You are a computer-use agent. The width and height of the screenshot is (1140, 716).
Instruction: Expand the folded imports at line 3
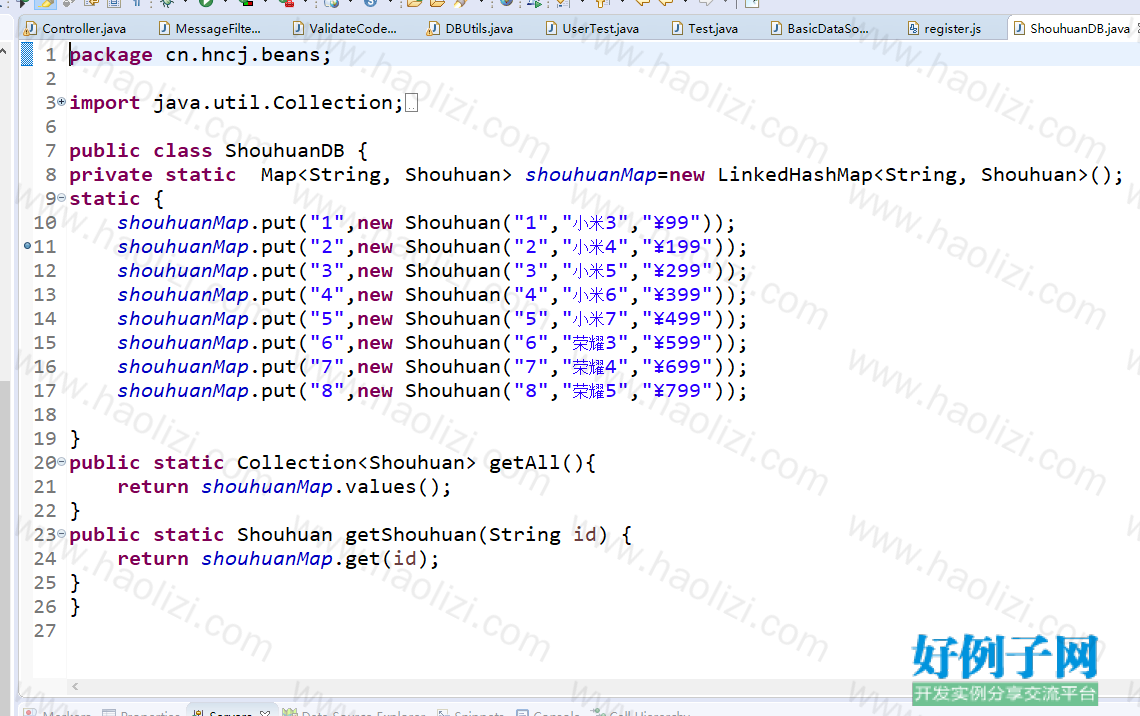[62, 102]
